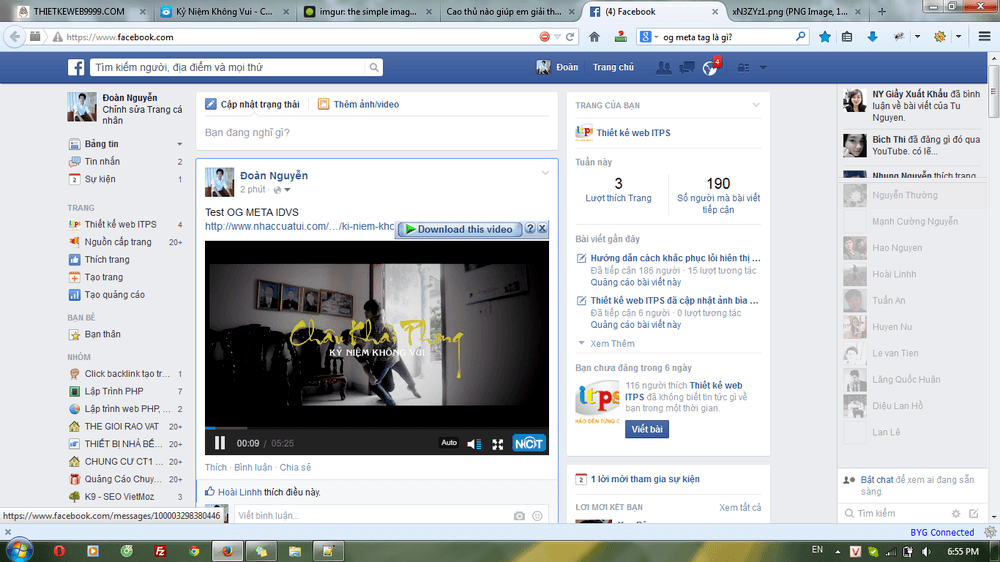Select Thêm ảnh/video tab

tap(358, 104)
